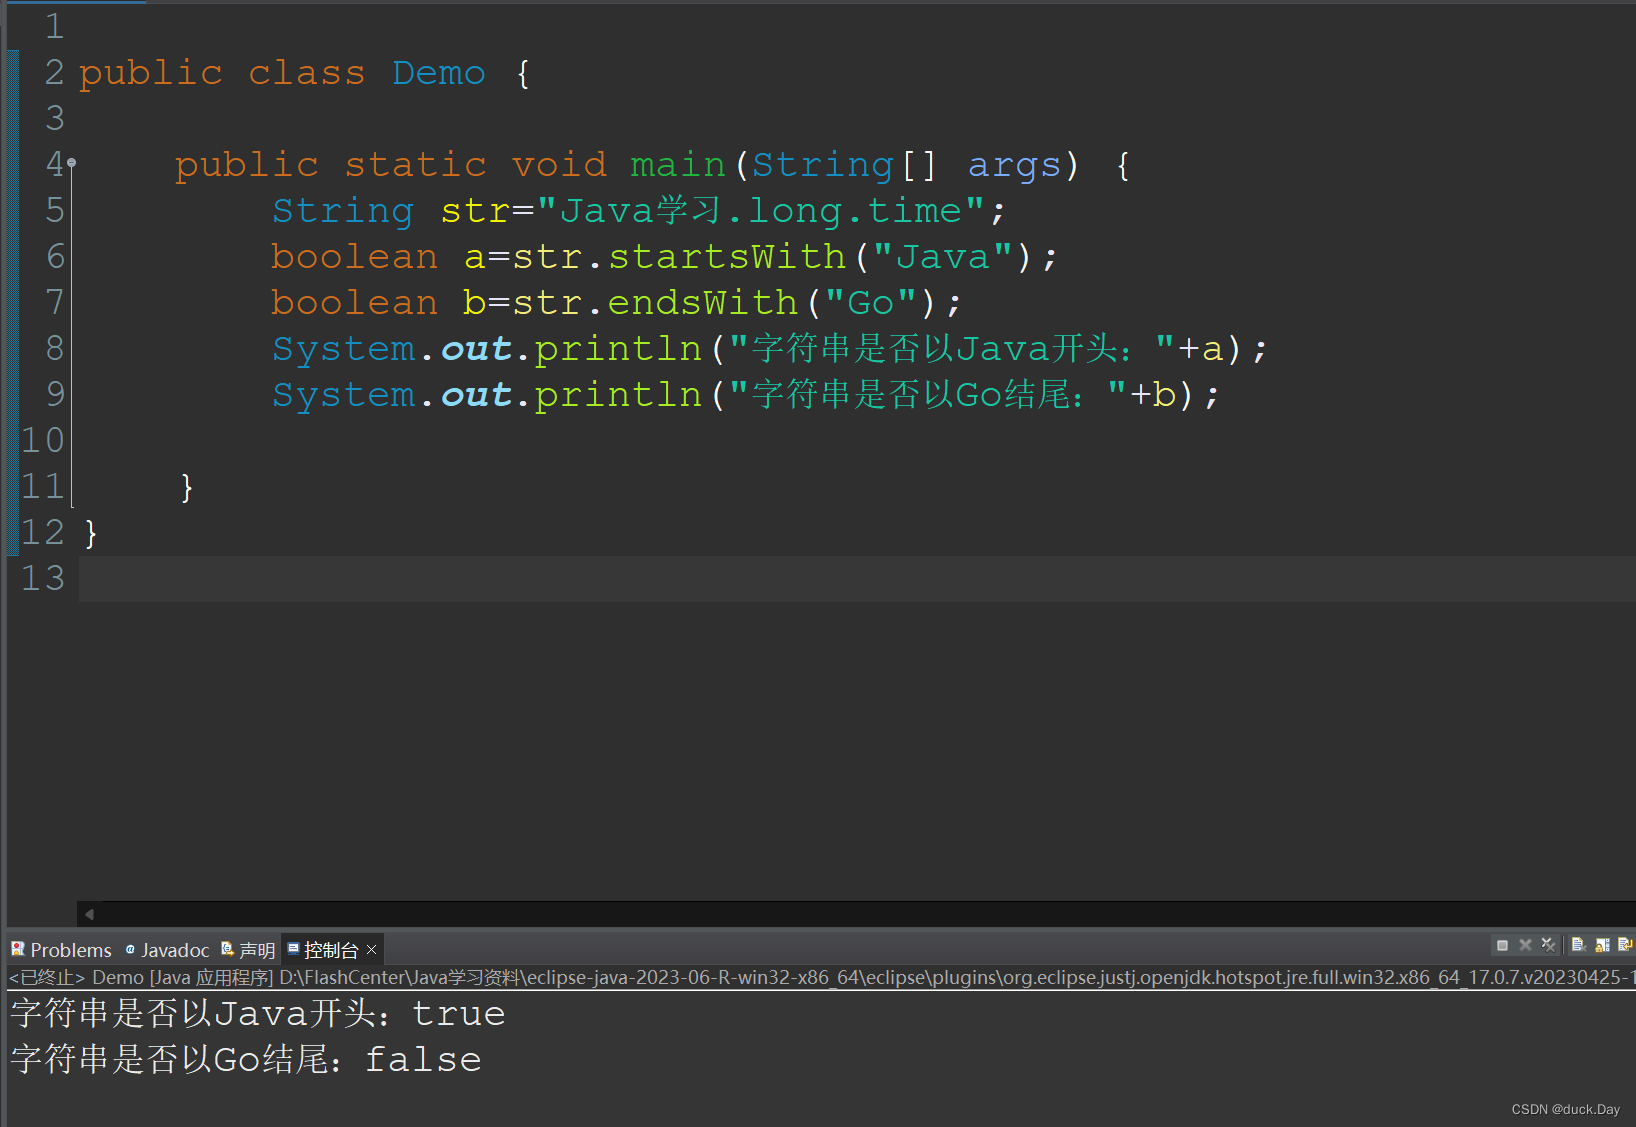Image resolution: width=1636 pixels, height=1127 pixels.
Task: Click the Problems view icon
Action: pos(18,949)
